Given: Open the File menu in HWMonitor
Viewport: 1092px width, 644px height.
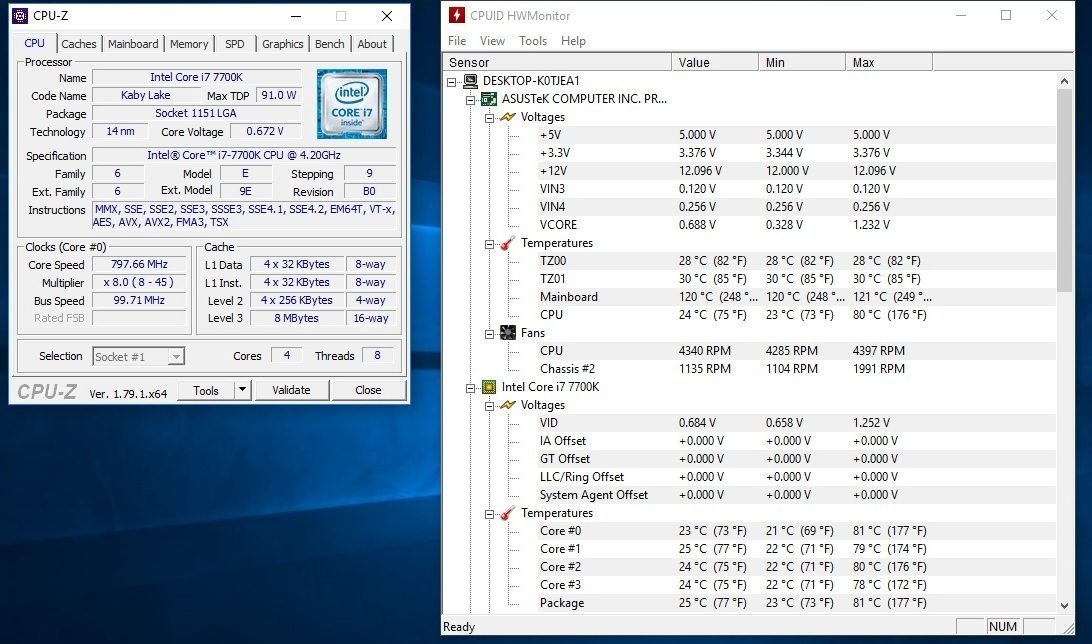Looking at the screenshot, I should pyautogui.click(x=457, y=40).
